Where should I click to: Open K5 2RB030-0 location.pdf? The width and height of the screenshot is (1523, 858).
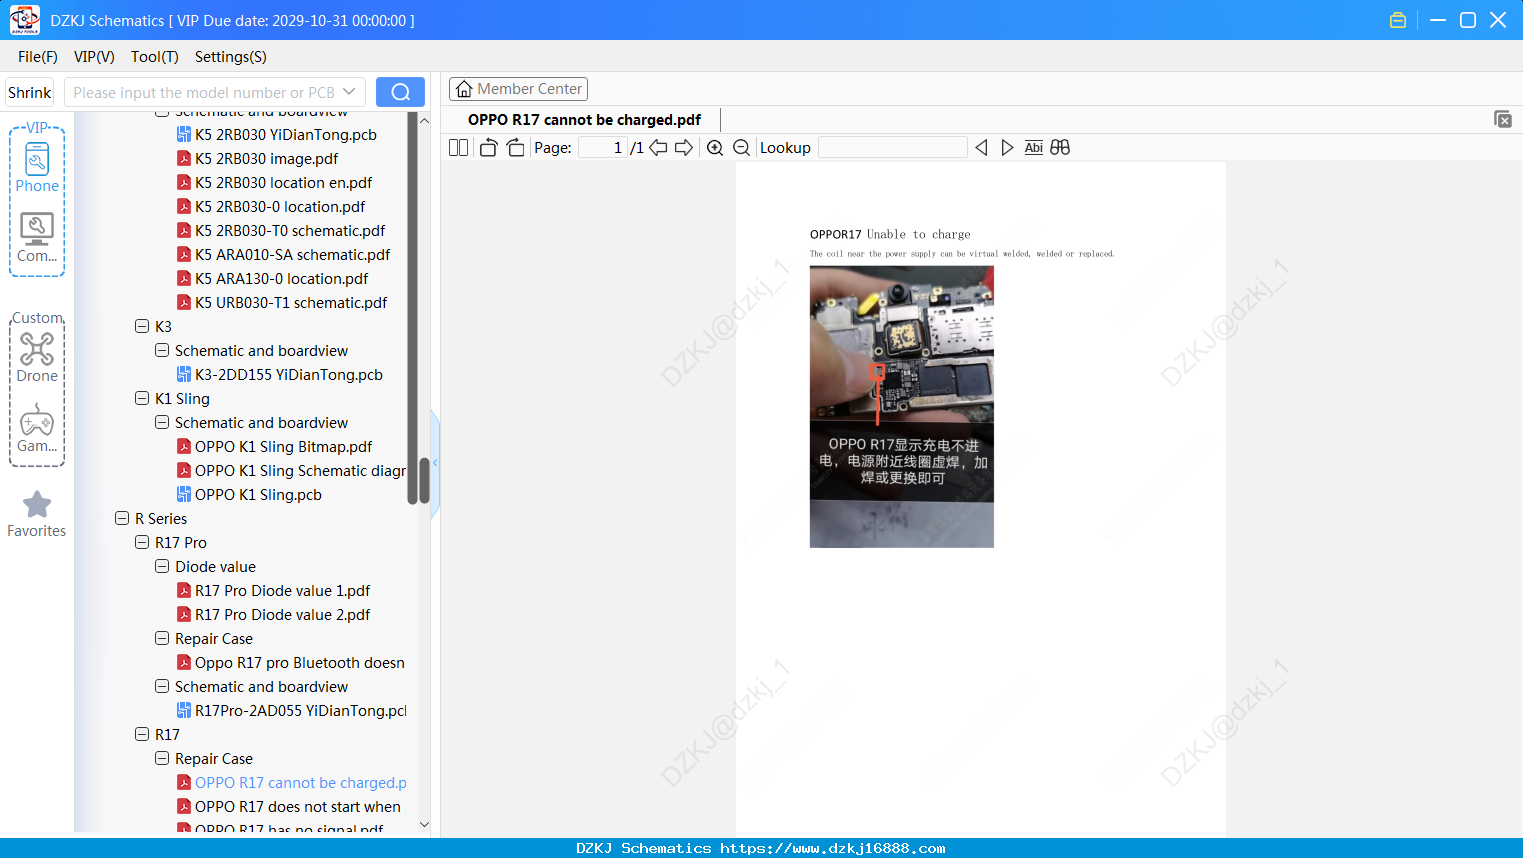(280, 206)
